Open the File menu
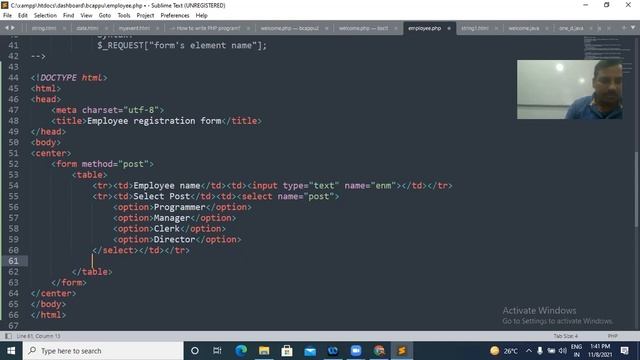 [x=7, y=16]
